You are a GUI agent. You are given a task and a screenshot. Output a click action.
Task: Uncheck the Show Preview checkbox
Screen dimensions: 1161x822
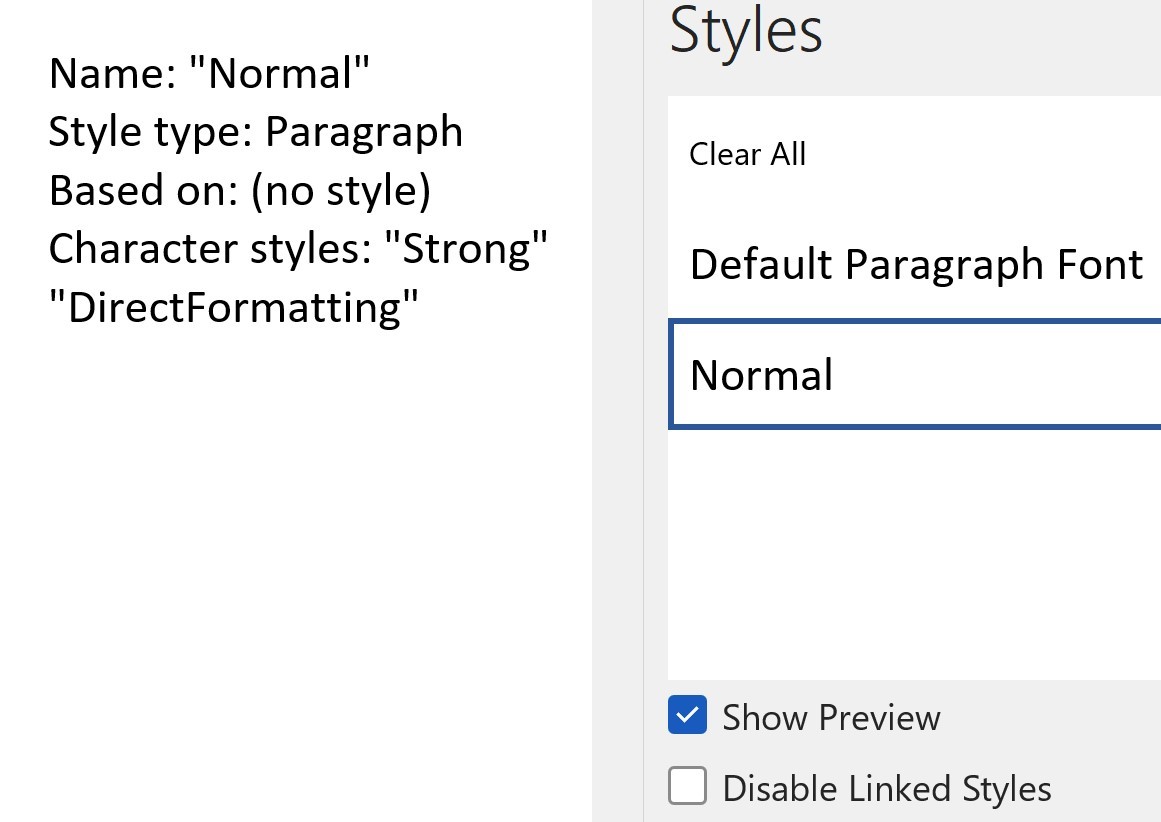pyautogui.click(x=687, y=716)
